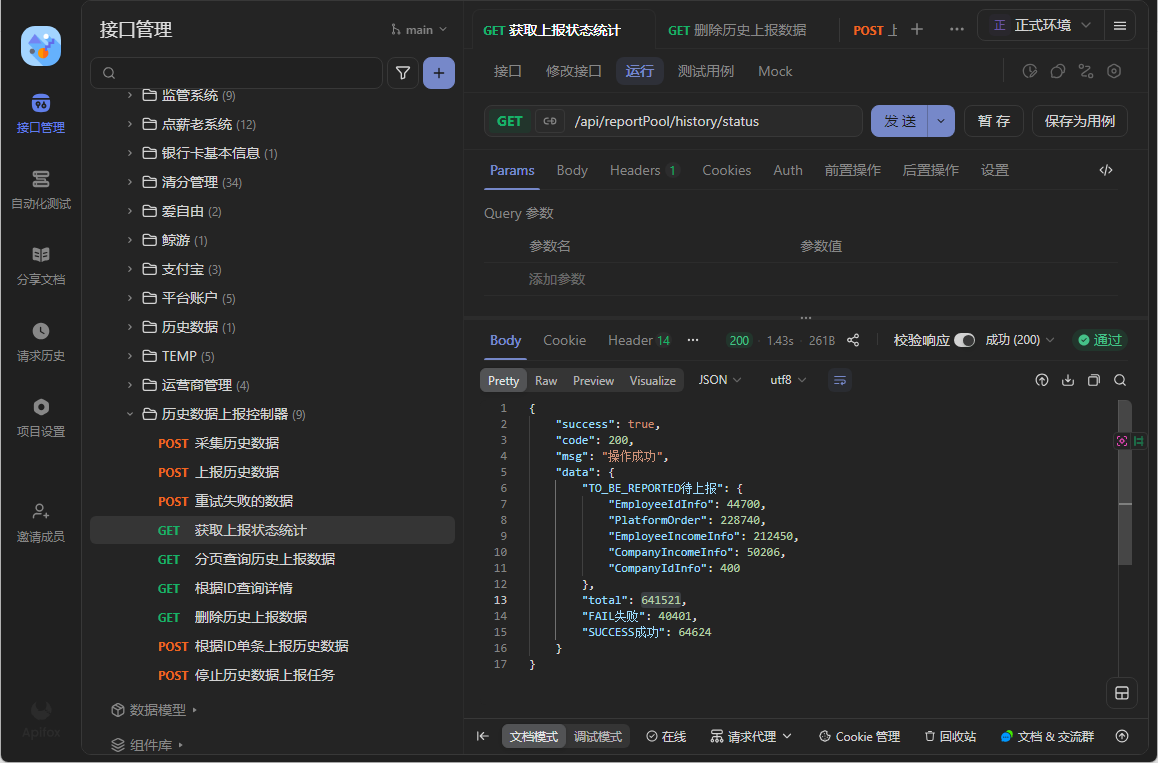Open the 测试用例 tab
This screenshot has height=763, width=1158.
pos(705,71)
